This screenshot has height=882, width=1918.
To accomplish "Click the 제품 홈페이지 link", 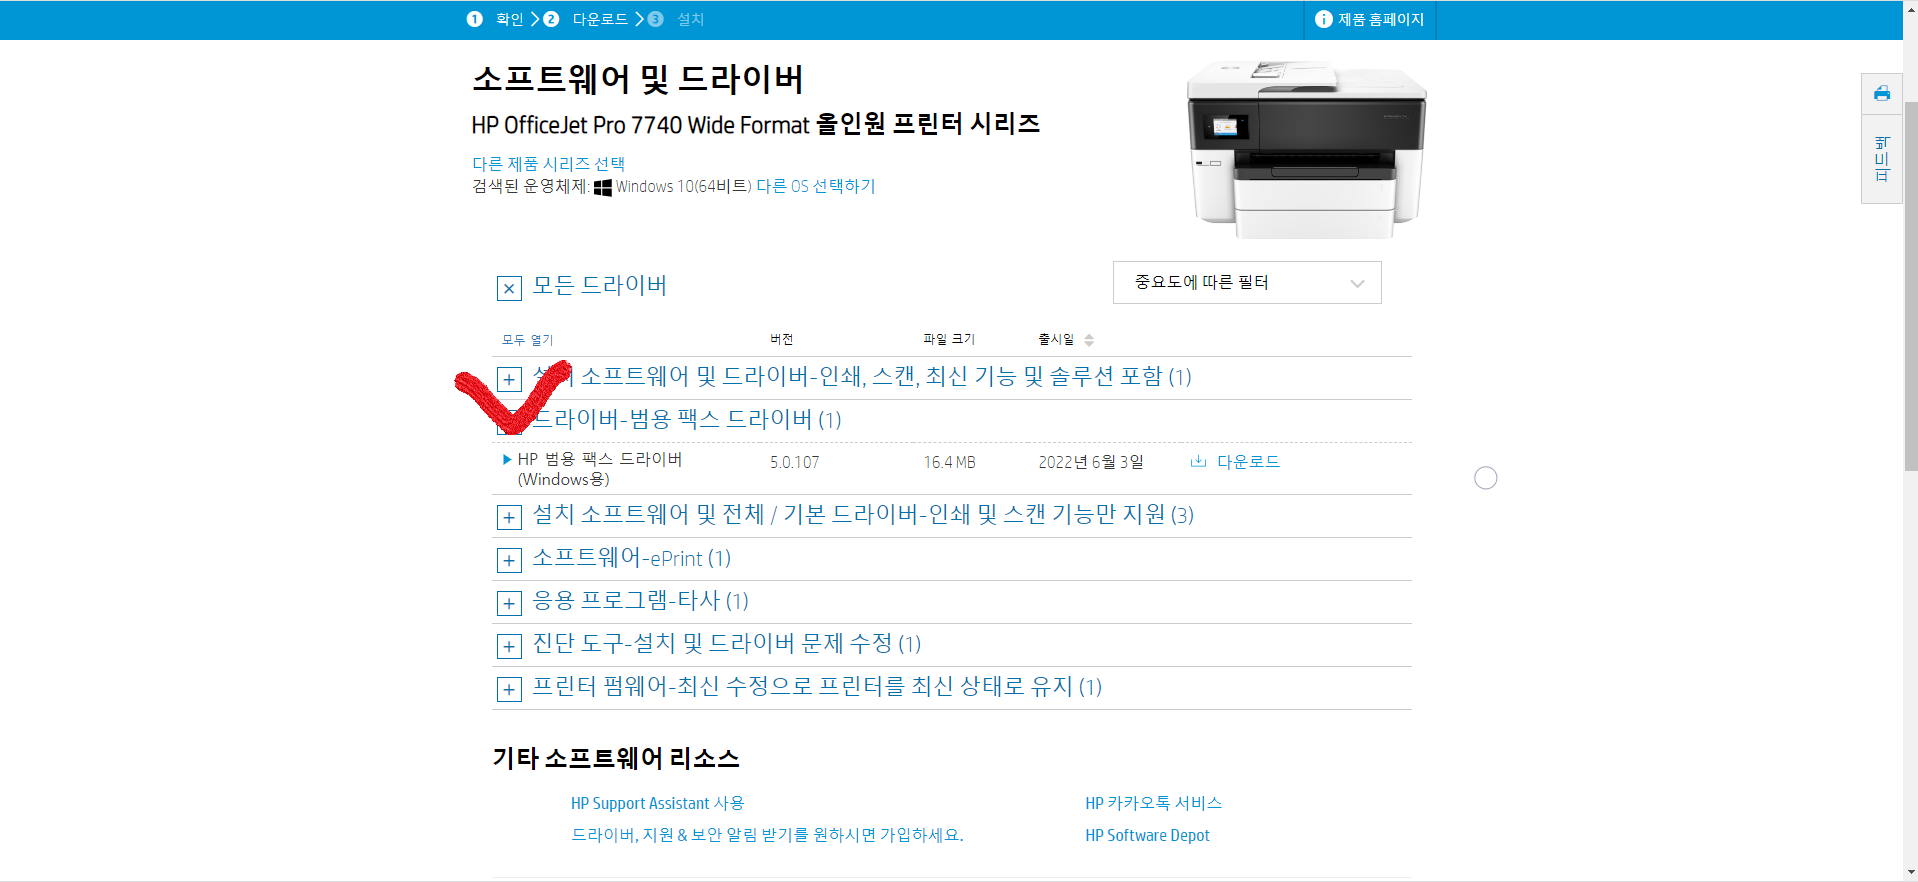I will coord(1381,19).
